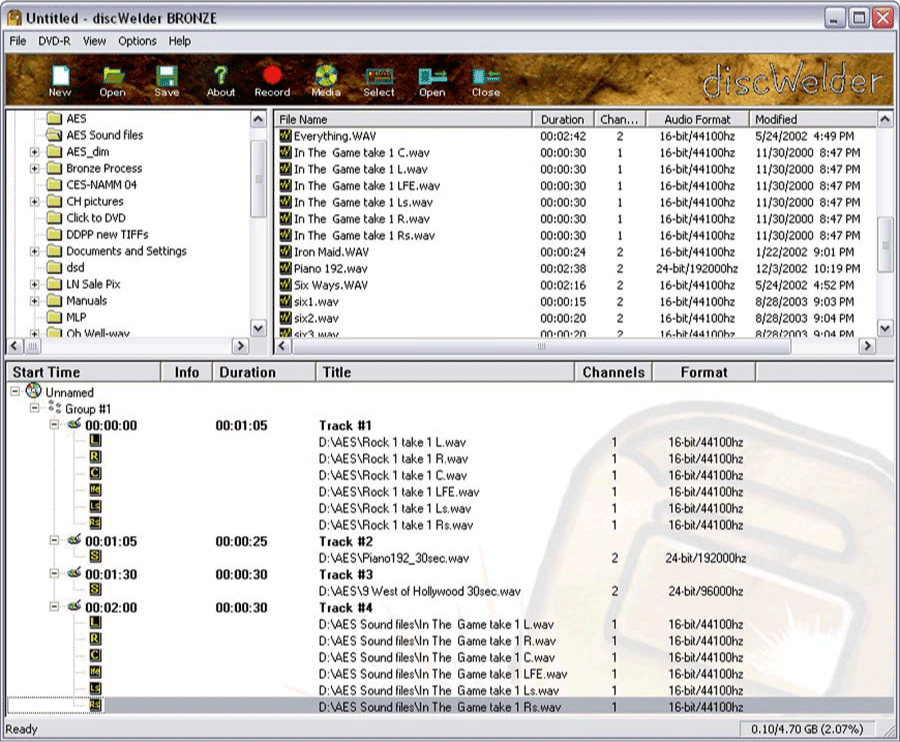Screen dimensions: 900x742
Task: Close the drive tray with the Close icon
Action: click(486, 81)
